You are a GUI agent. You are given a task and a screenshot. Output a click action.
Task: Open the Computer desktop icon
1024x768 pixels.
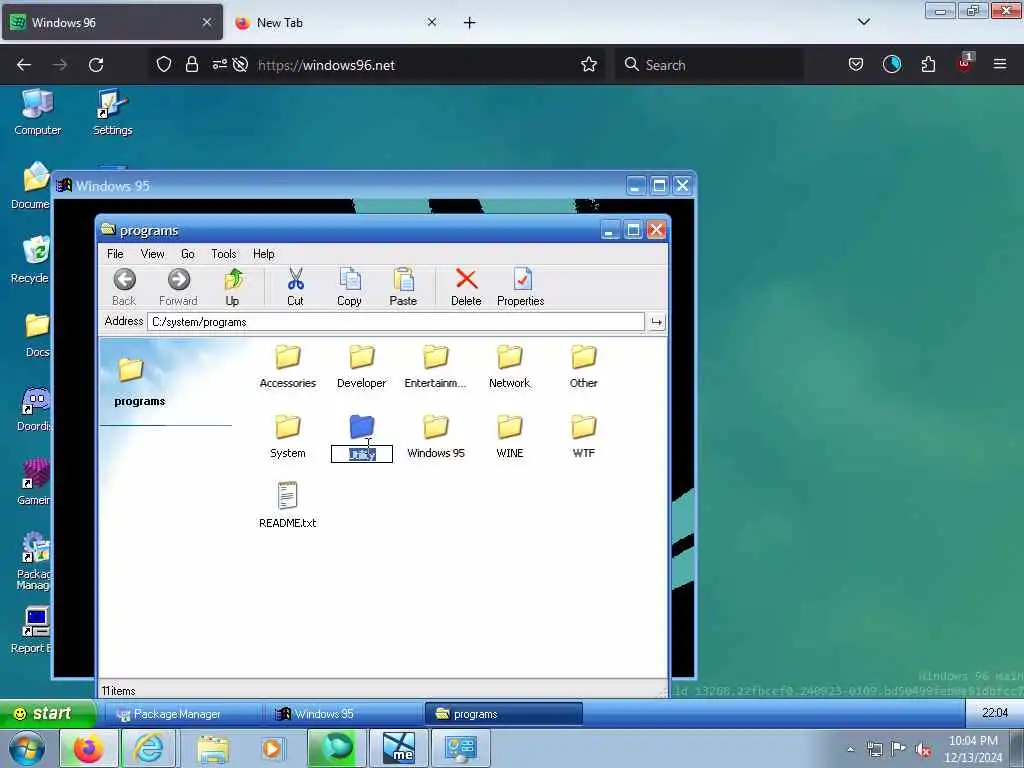pyautogui.click(x=37, y=112)
